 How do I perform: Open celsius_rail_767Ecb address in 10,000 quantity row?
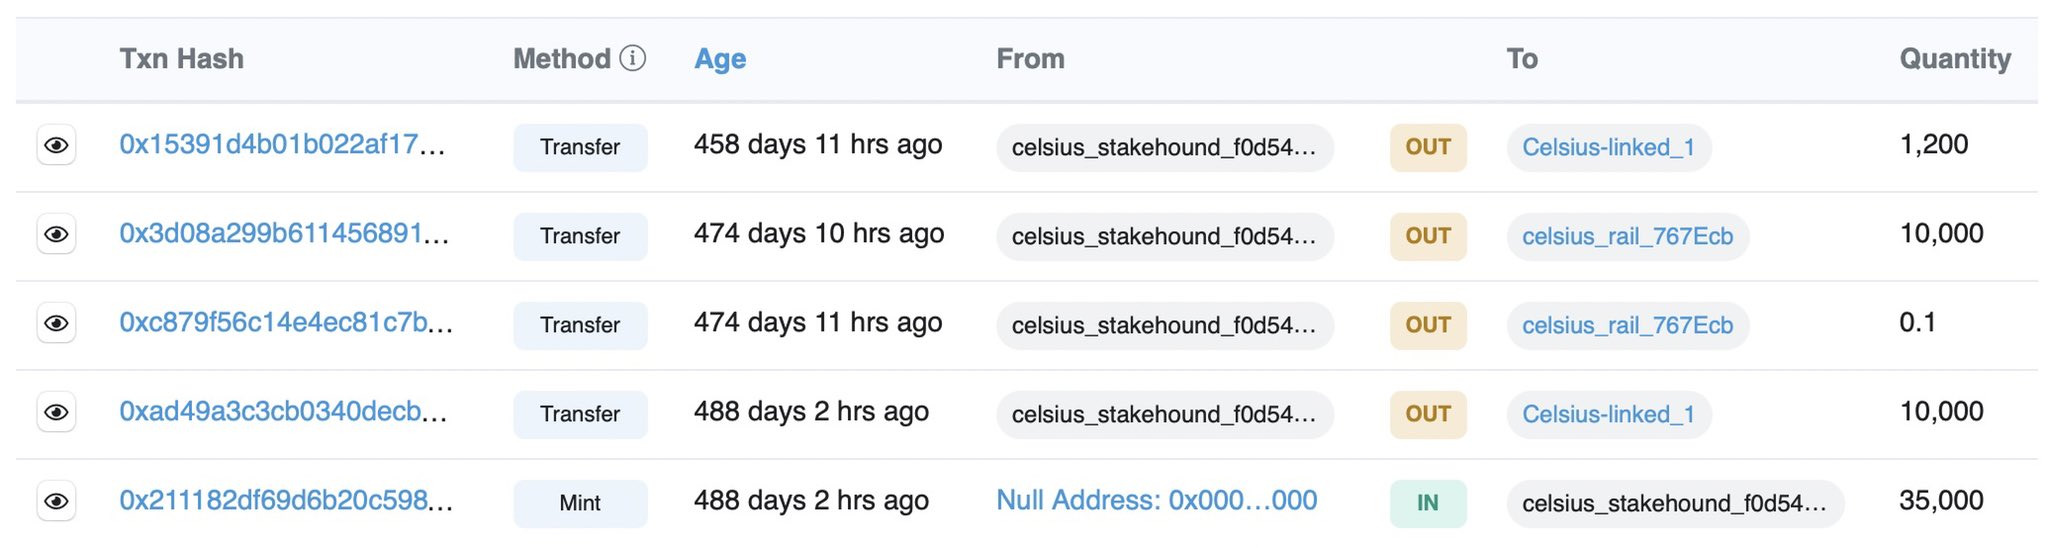pos(1627,236)
